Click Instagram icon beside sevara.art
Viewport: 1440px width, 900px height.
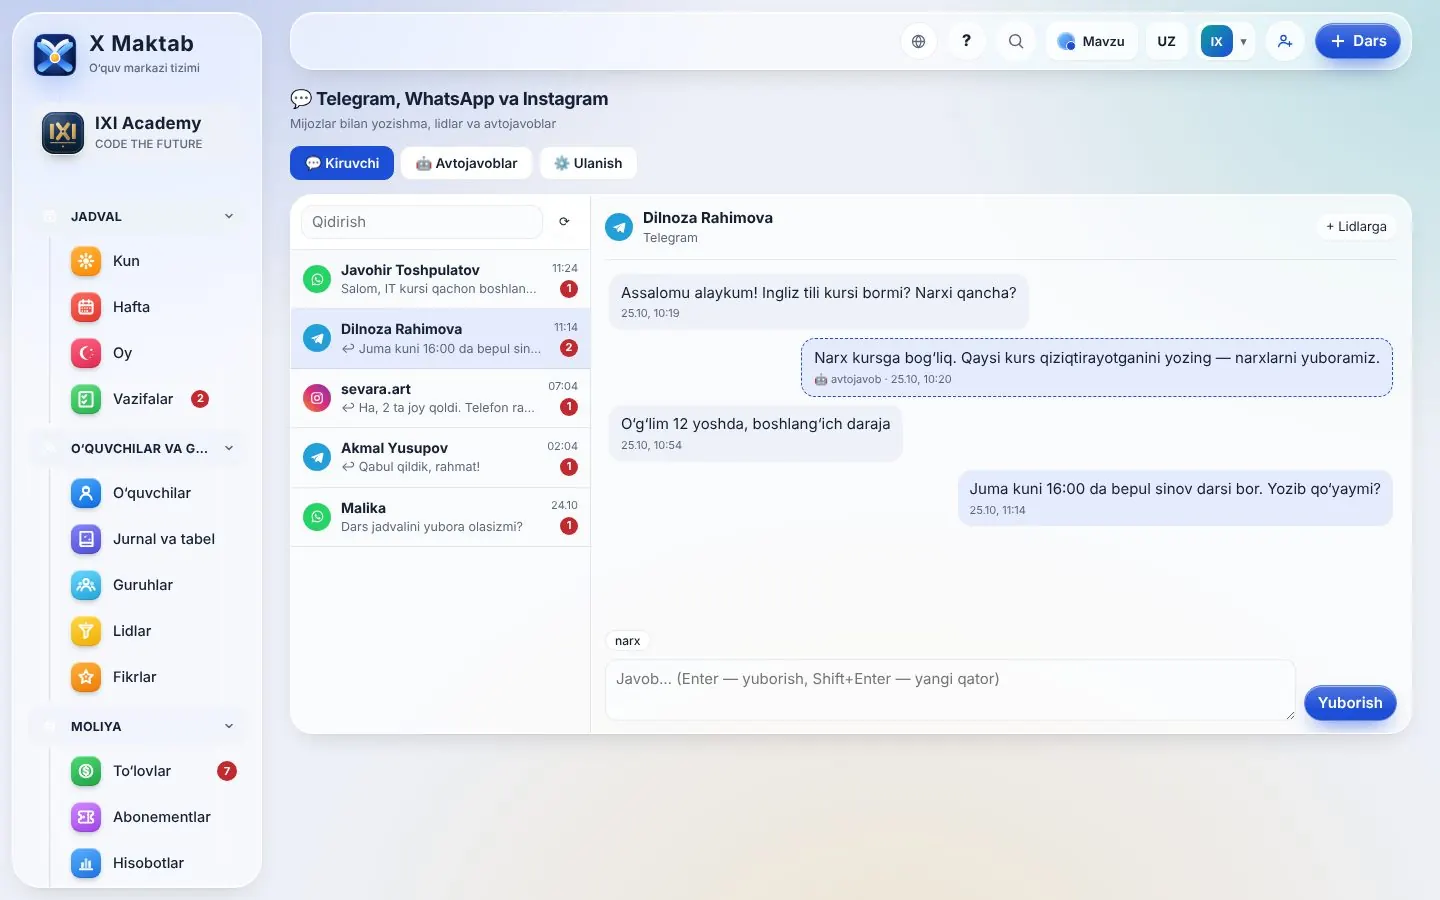pos(317,398)
